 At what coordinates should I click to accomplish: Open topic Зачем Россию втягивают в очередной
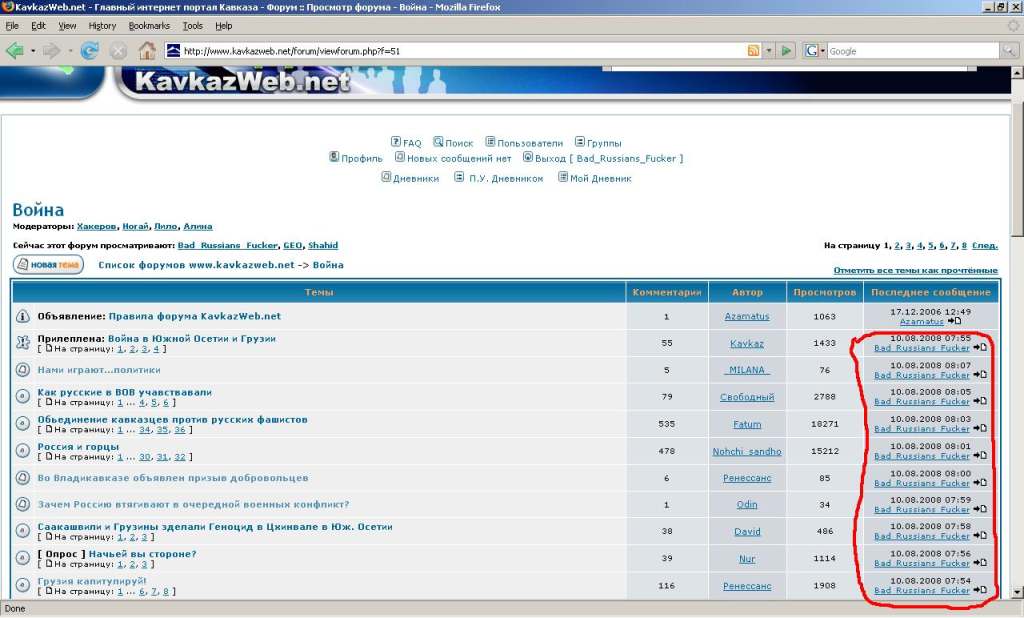(193, 504)
